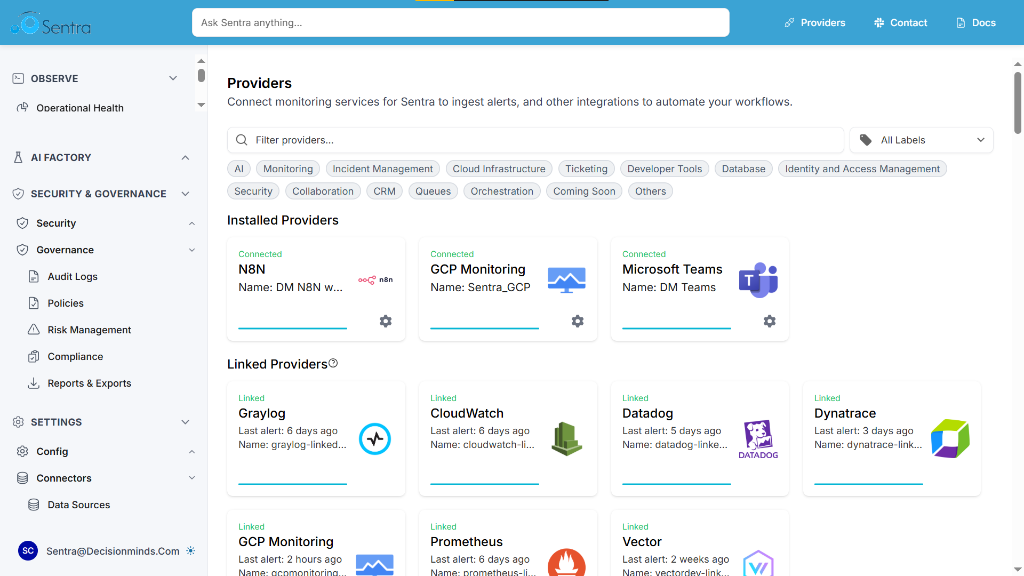Focus the Filter providers input
Screen dimensions: 1024x576
[536, 140]
